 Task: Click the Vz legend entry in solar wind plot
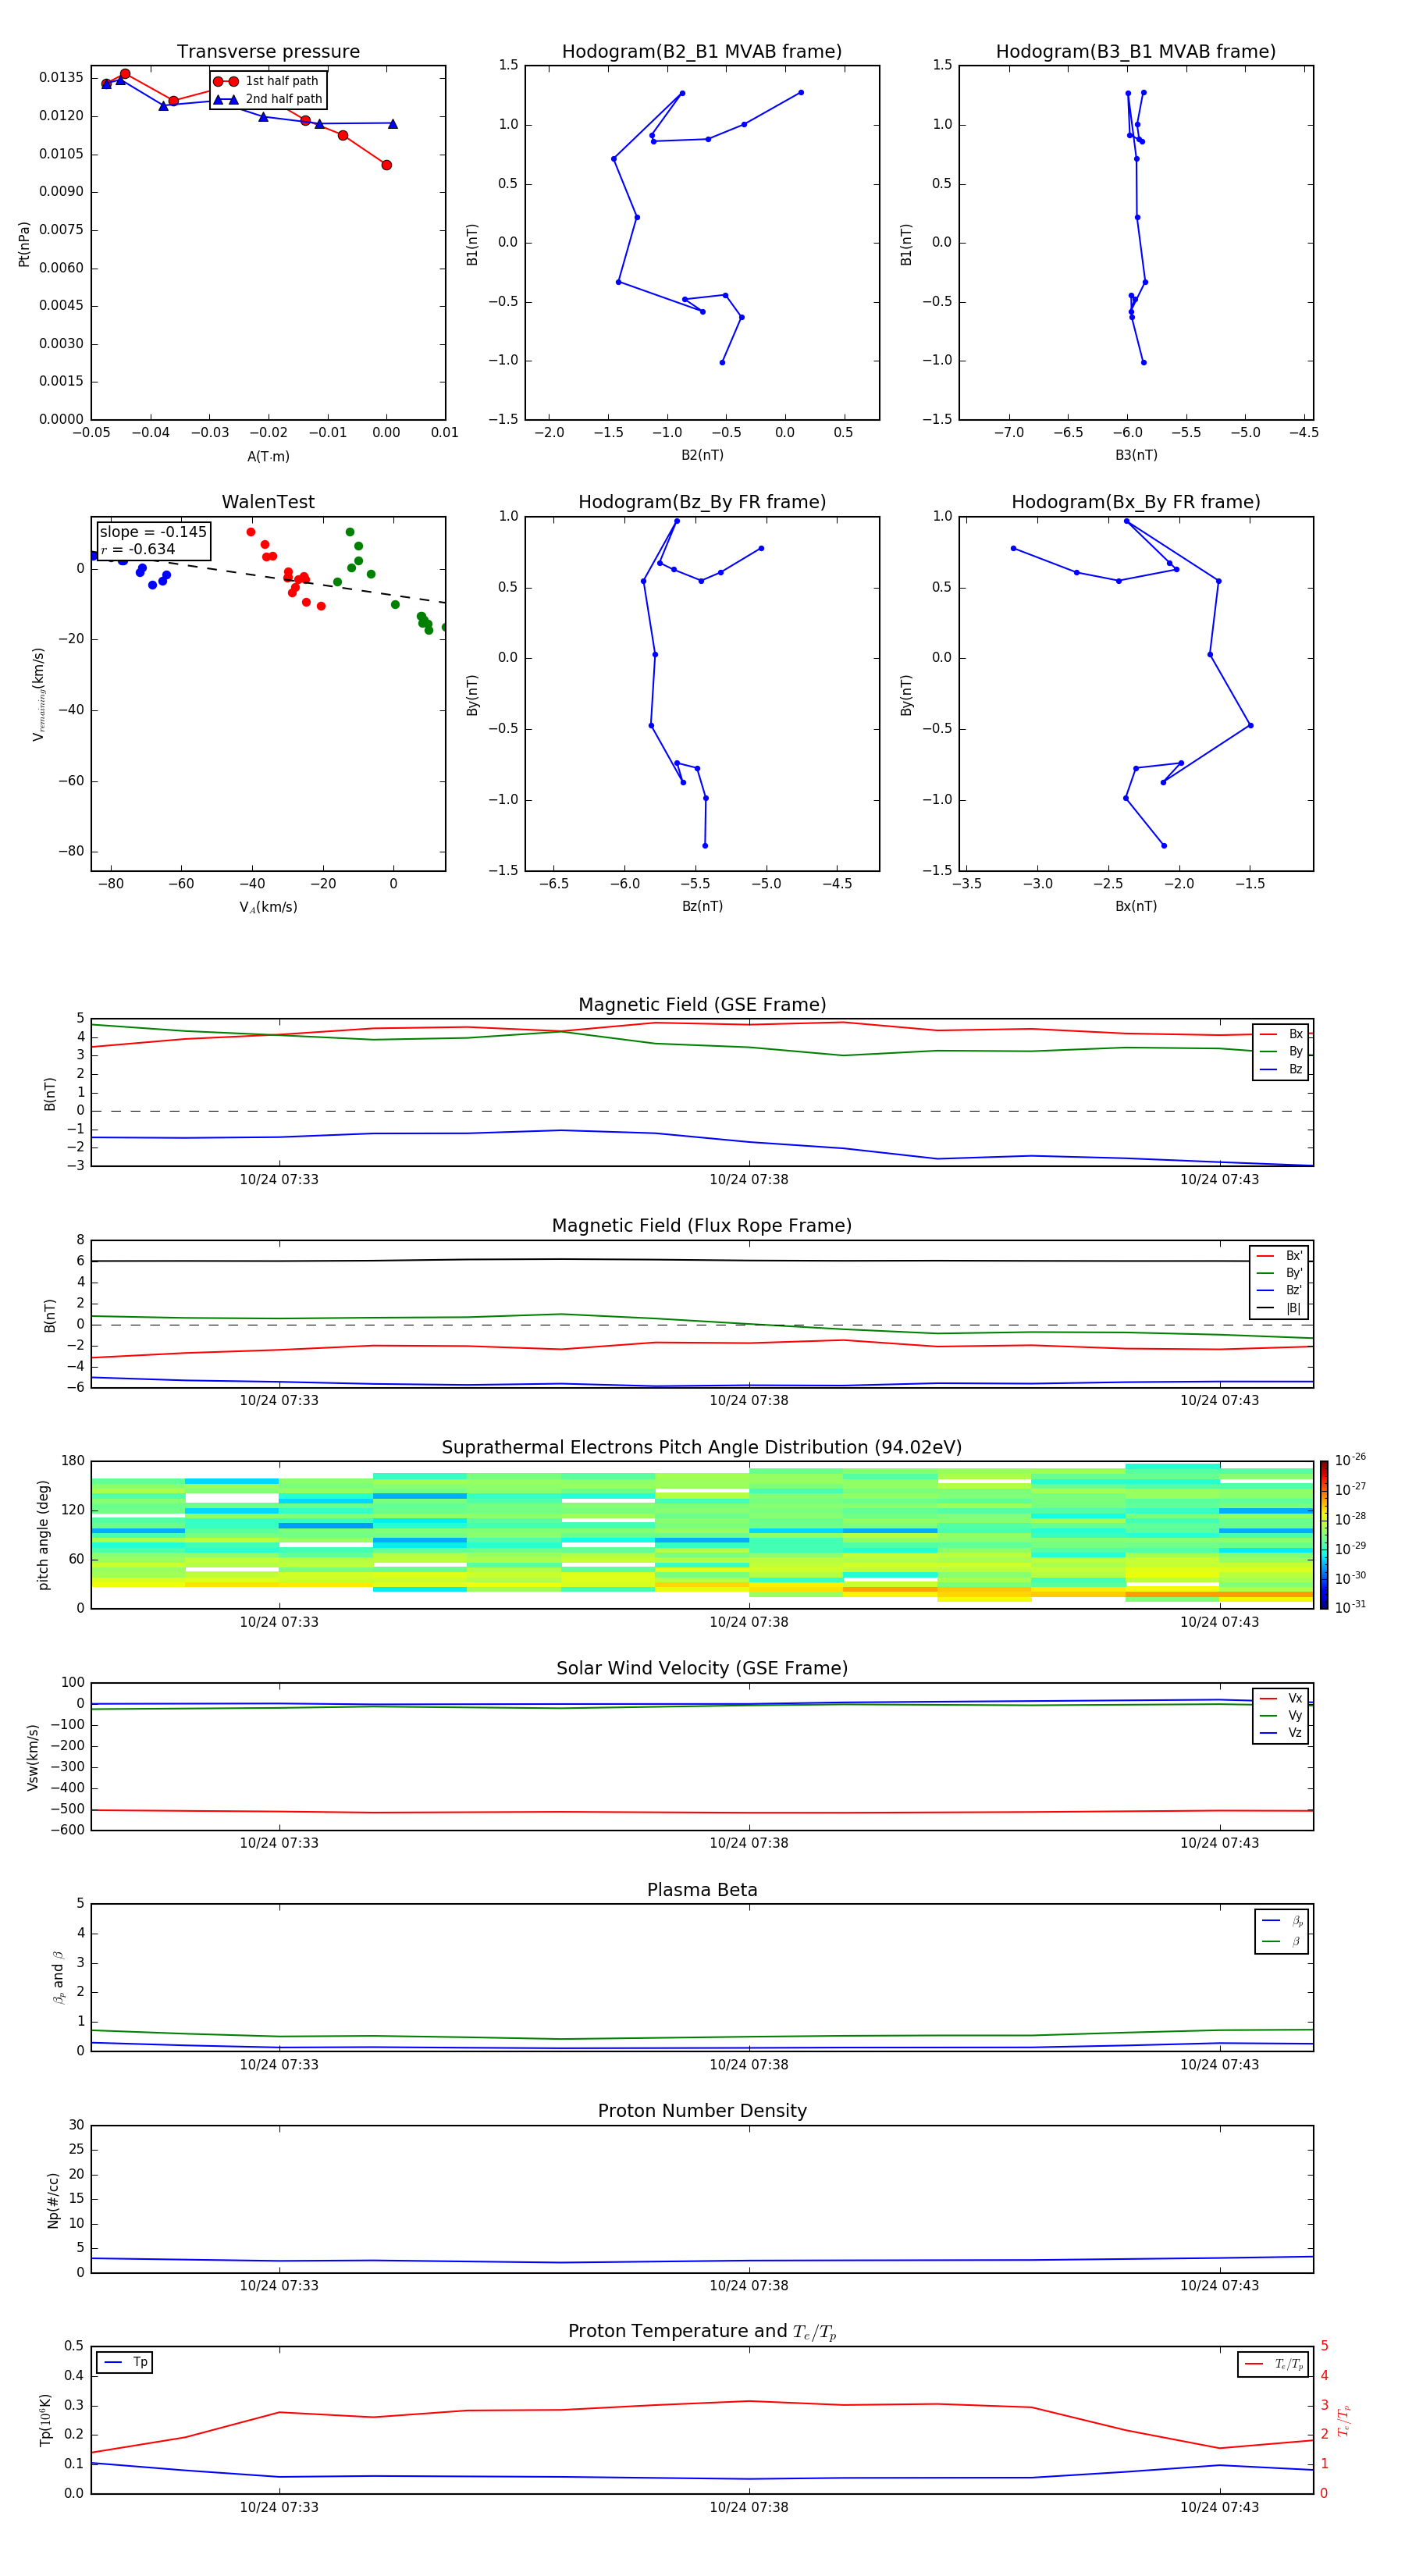click(x=1281, y=1733)
